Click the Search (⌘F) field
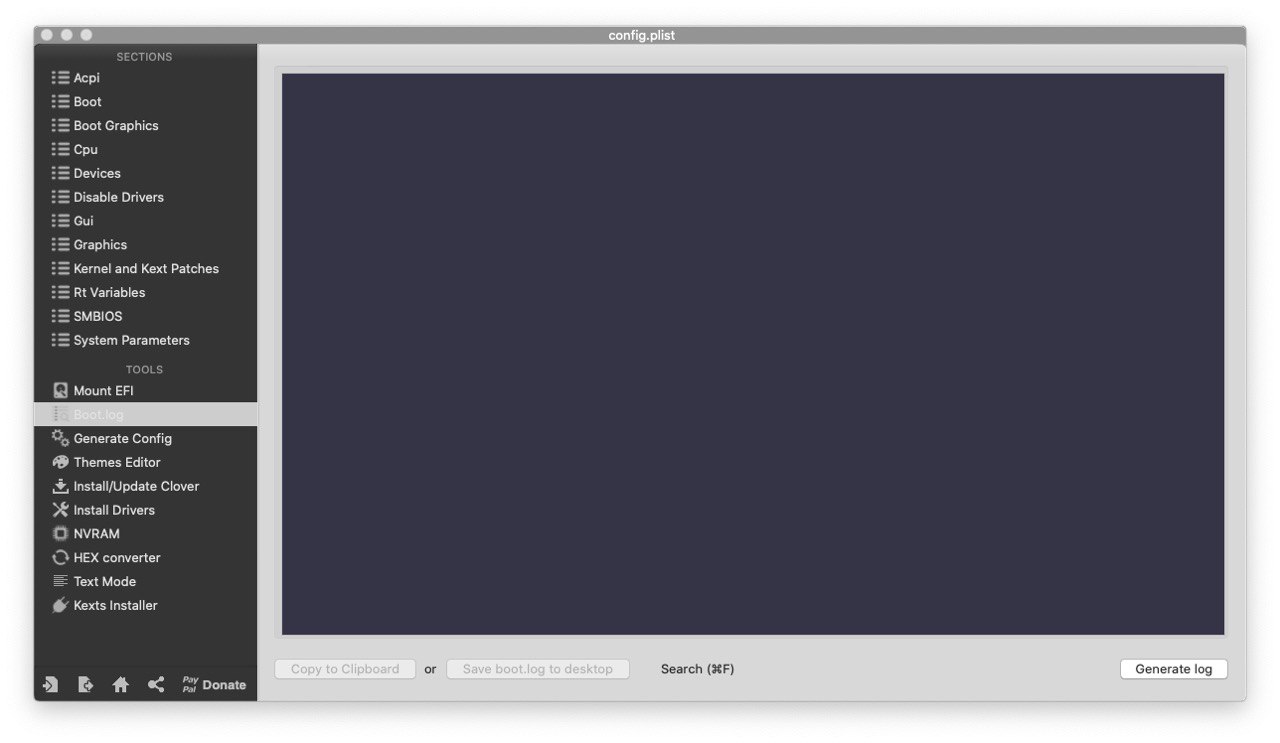The image size is (1280, 743). [698, 669]
